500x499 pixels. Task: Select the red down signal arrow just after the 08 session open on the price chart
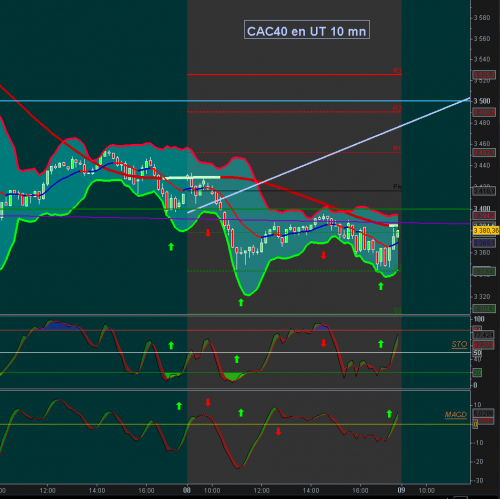pyautogui.click(x=208, y=233)
